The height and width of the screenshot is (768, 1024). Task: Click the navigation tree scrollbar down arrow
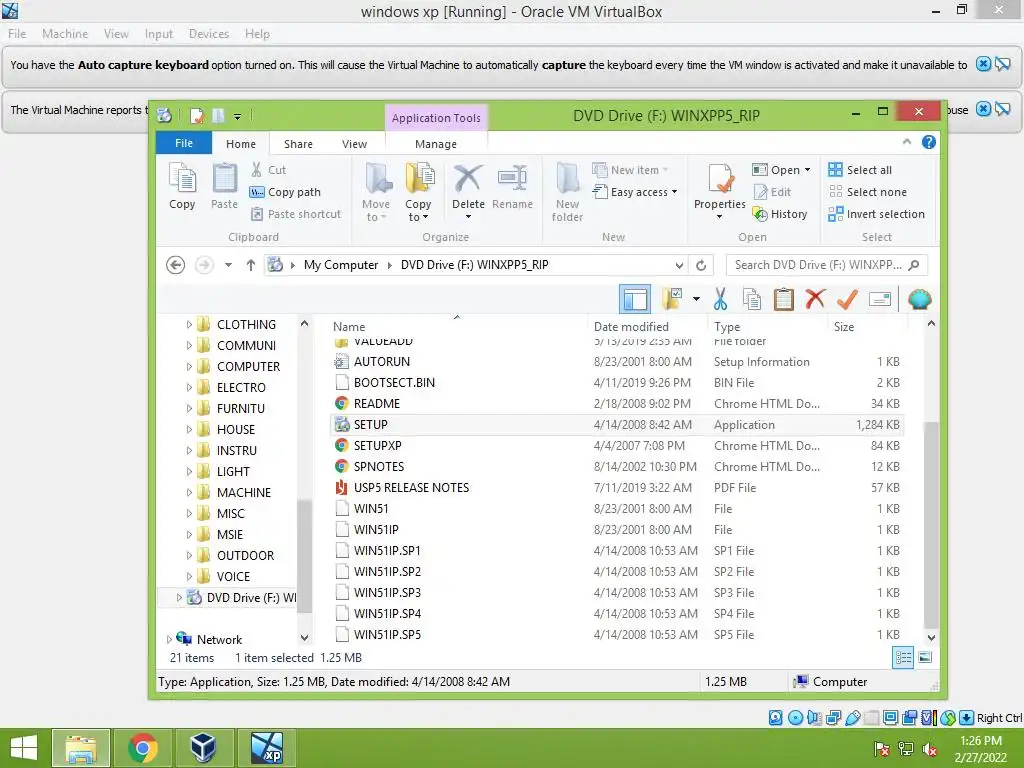304,638
